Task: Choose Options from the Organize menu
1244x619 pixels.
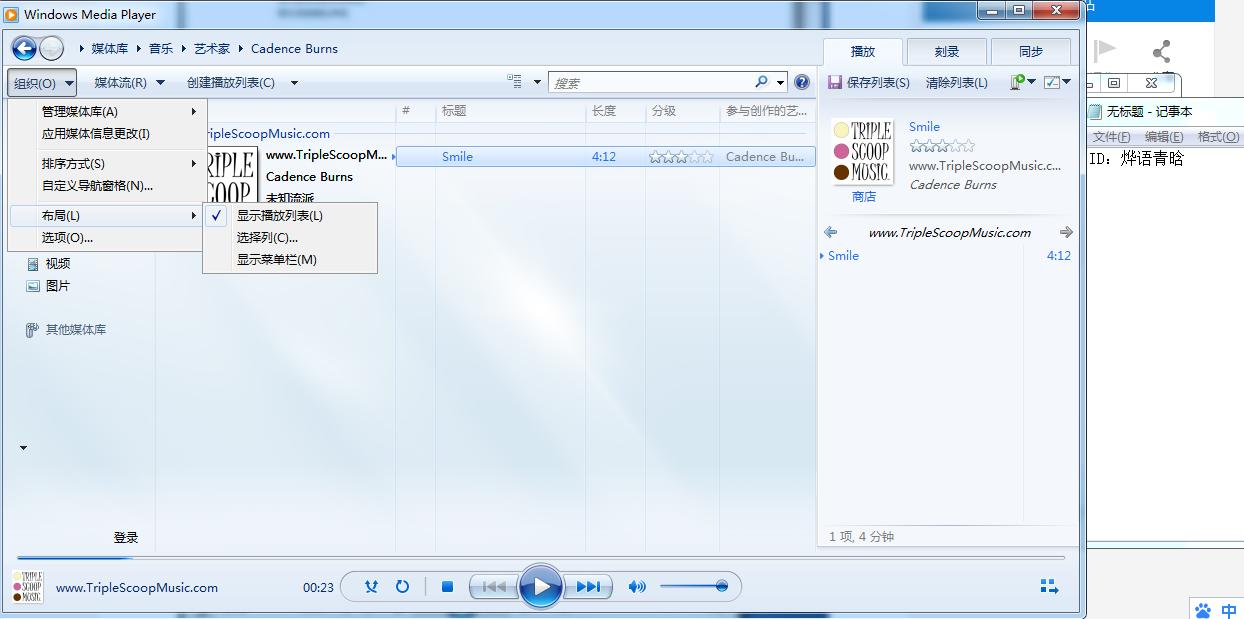Action: point(107,238)
